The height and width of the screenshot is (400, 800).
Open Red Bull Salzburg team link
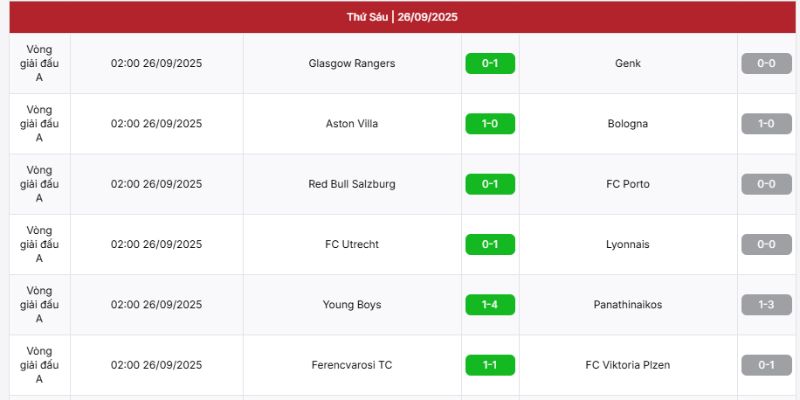click(x=352, y=184)
